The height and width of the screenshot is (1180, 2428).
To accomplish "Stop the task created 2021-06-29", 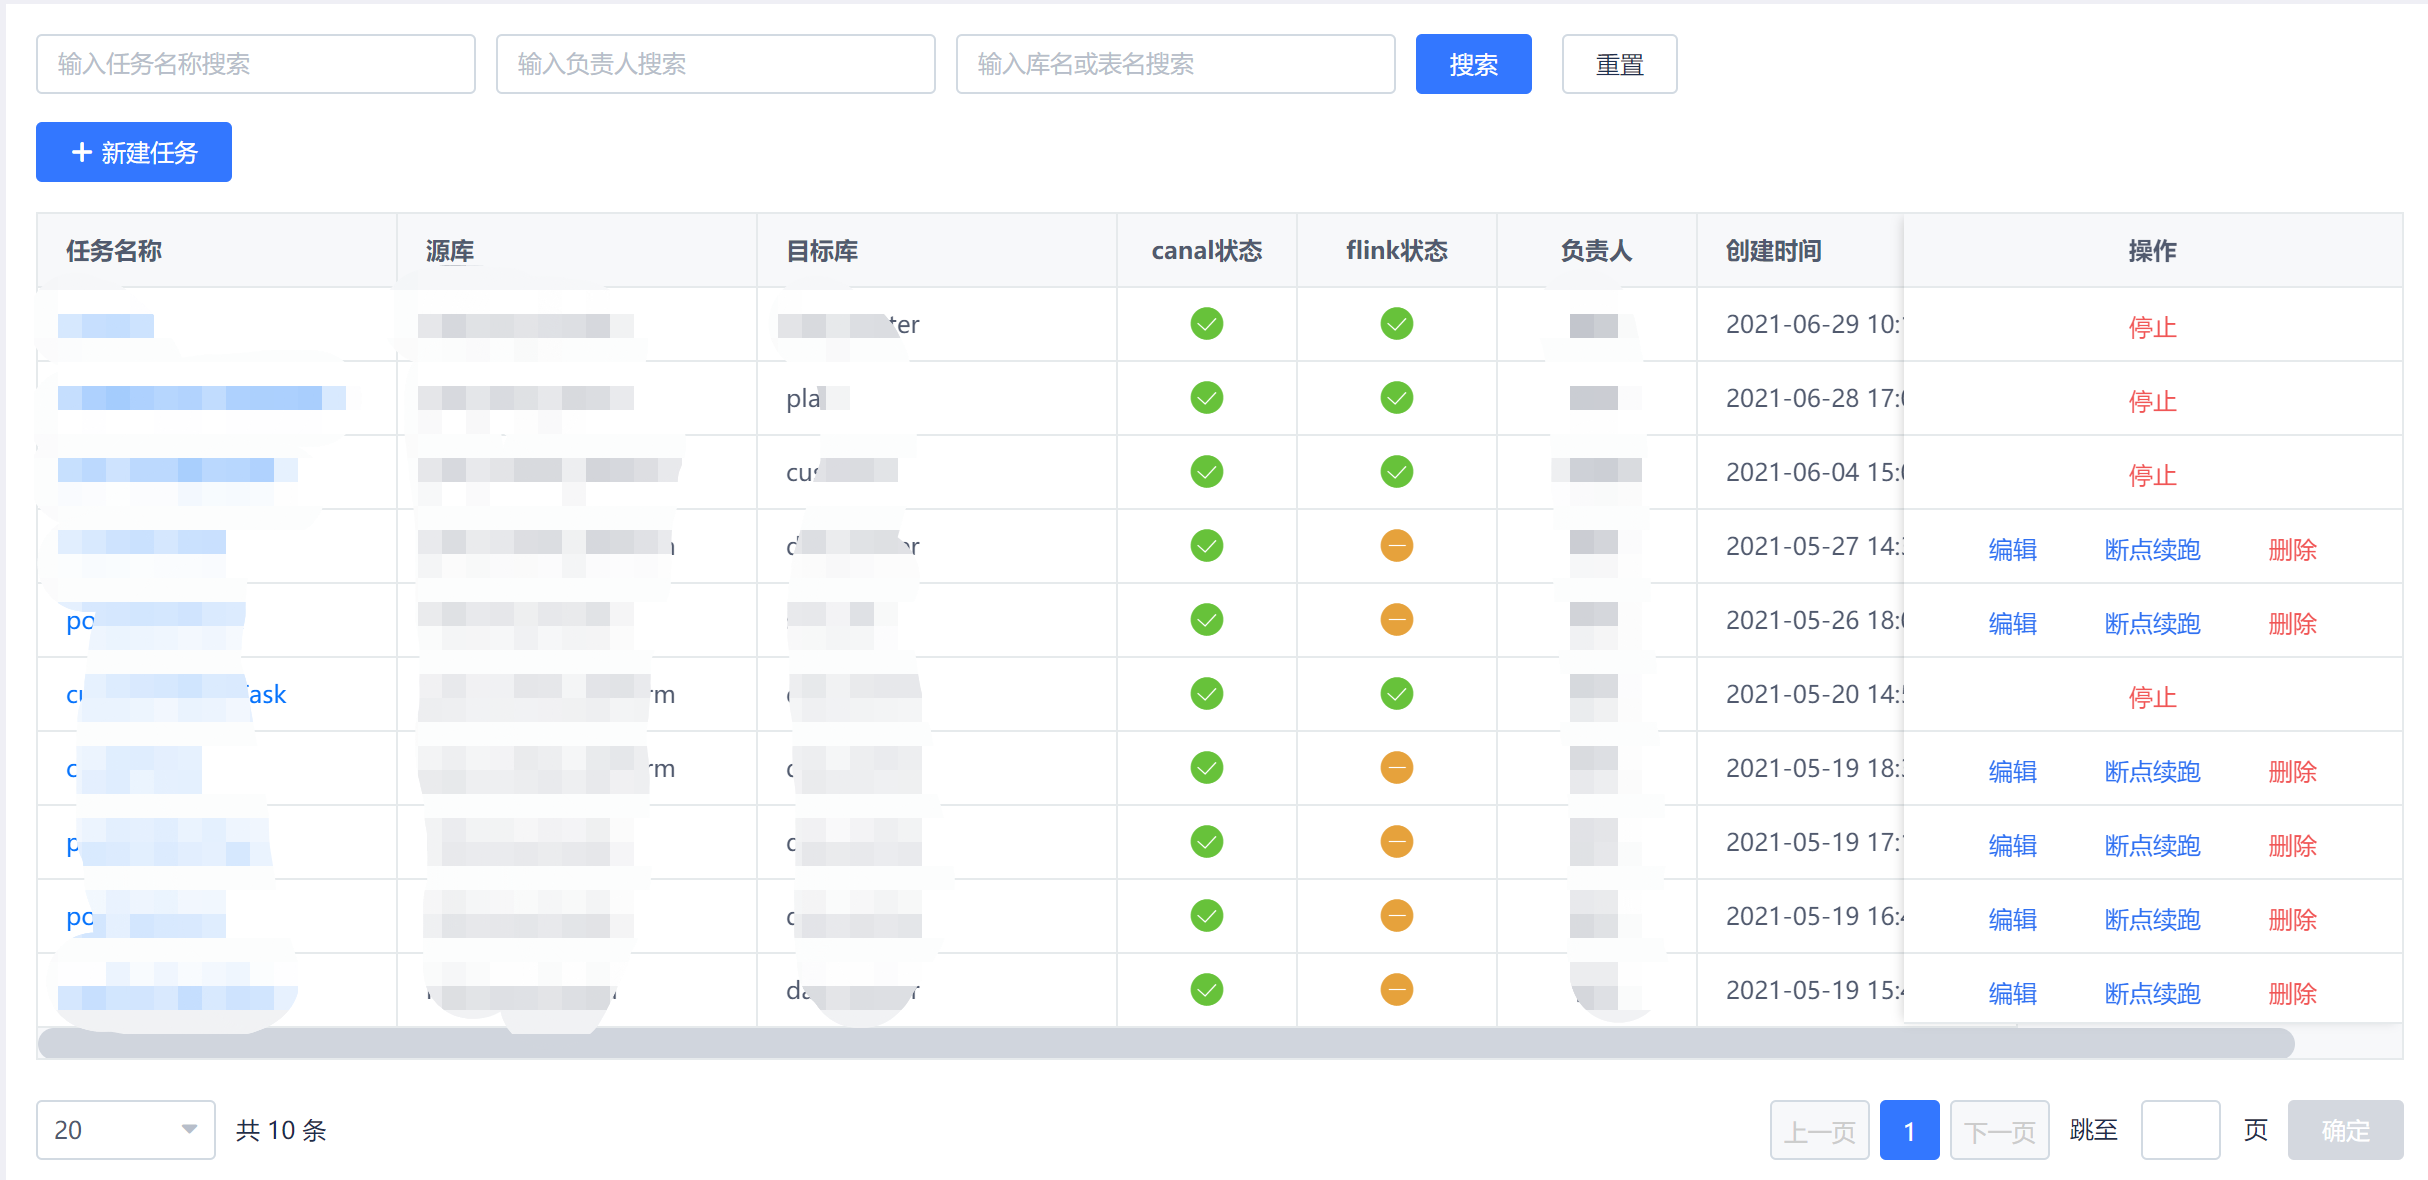I will (2152, 327).
